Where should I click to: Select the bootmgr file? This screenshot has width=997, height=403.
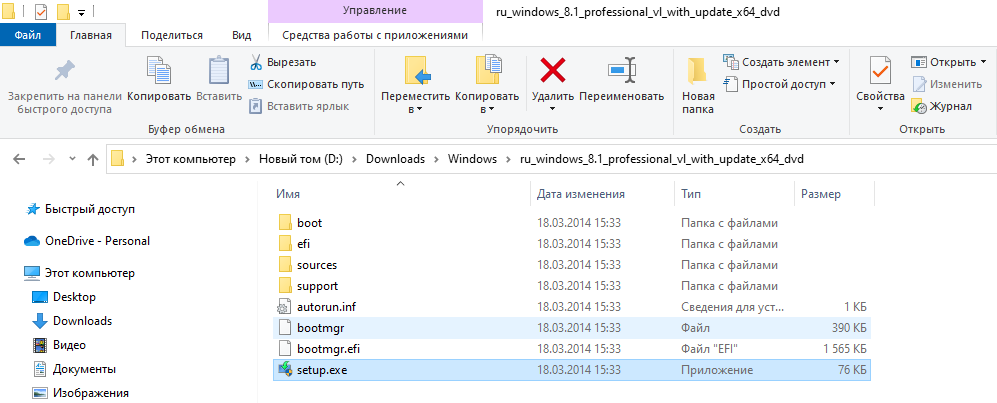click(572, 328)
